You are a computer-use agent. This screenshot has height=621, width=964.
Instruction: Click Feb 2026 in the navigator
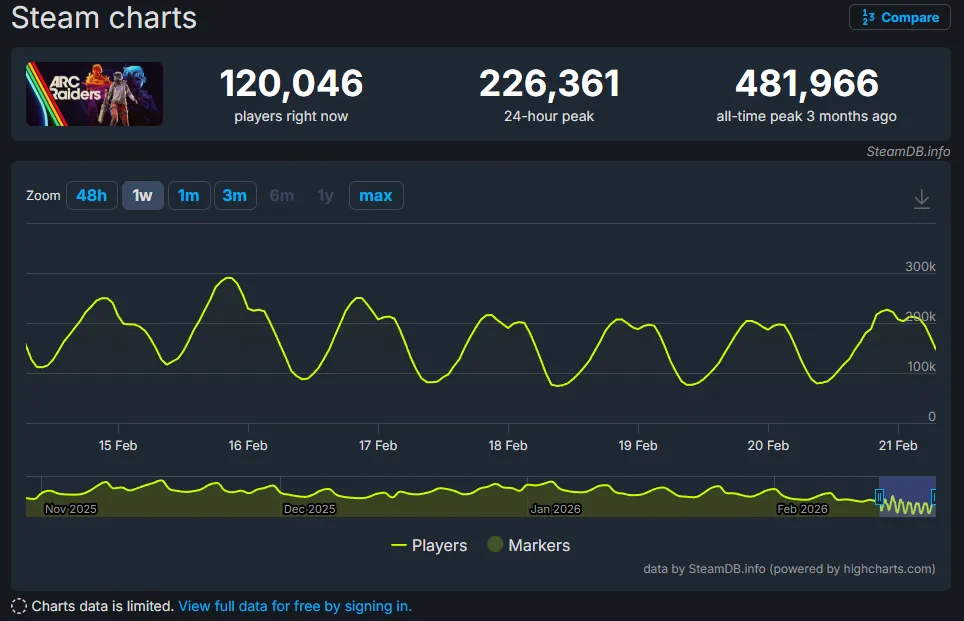[x=802, y=509]
